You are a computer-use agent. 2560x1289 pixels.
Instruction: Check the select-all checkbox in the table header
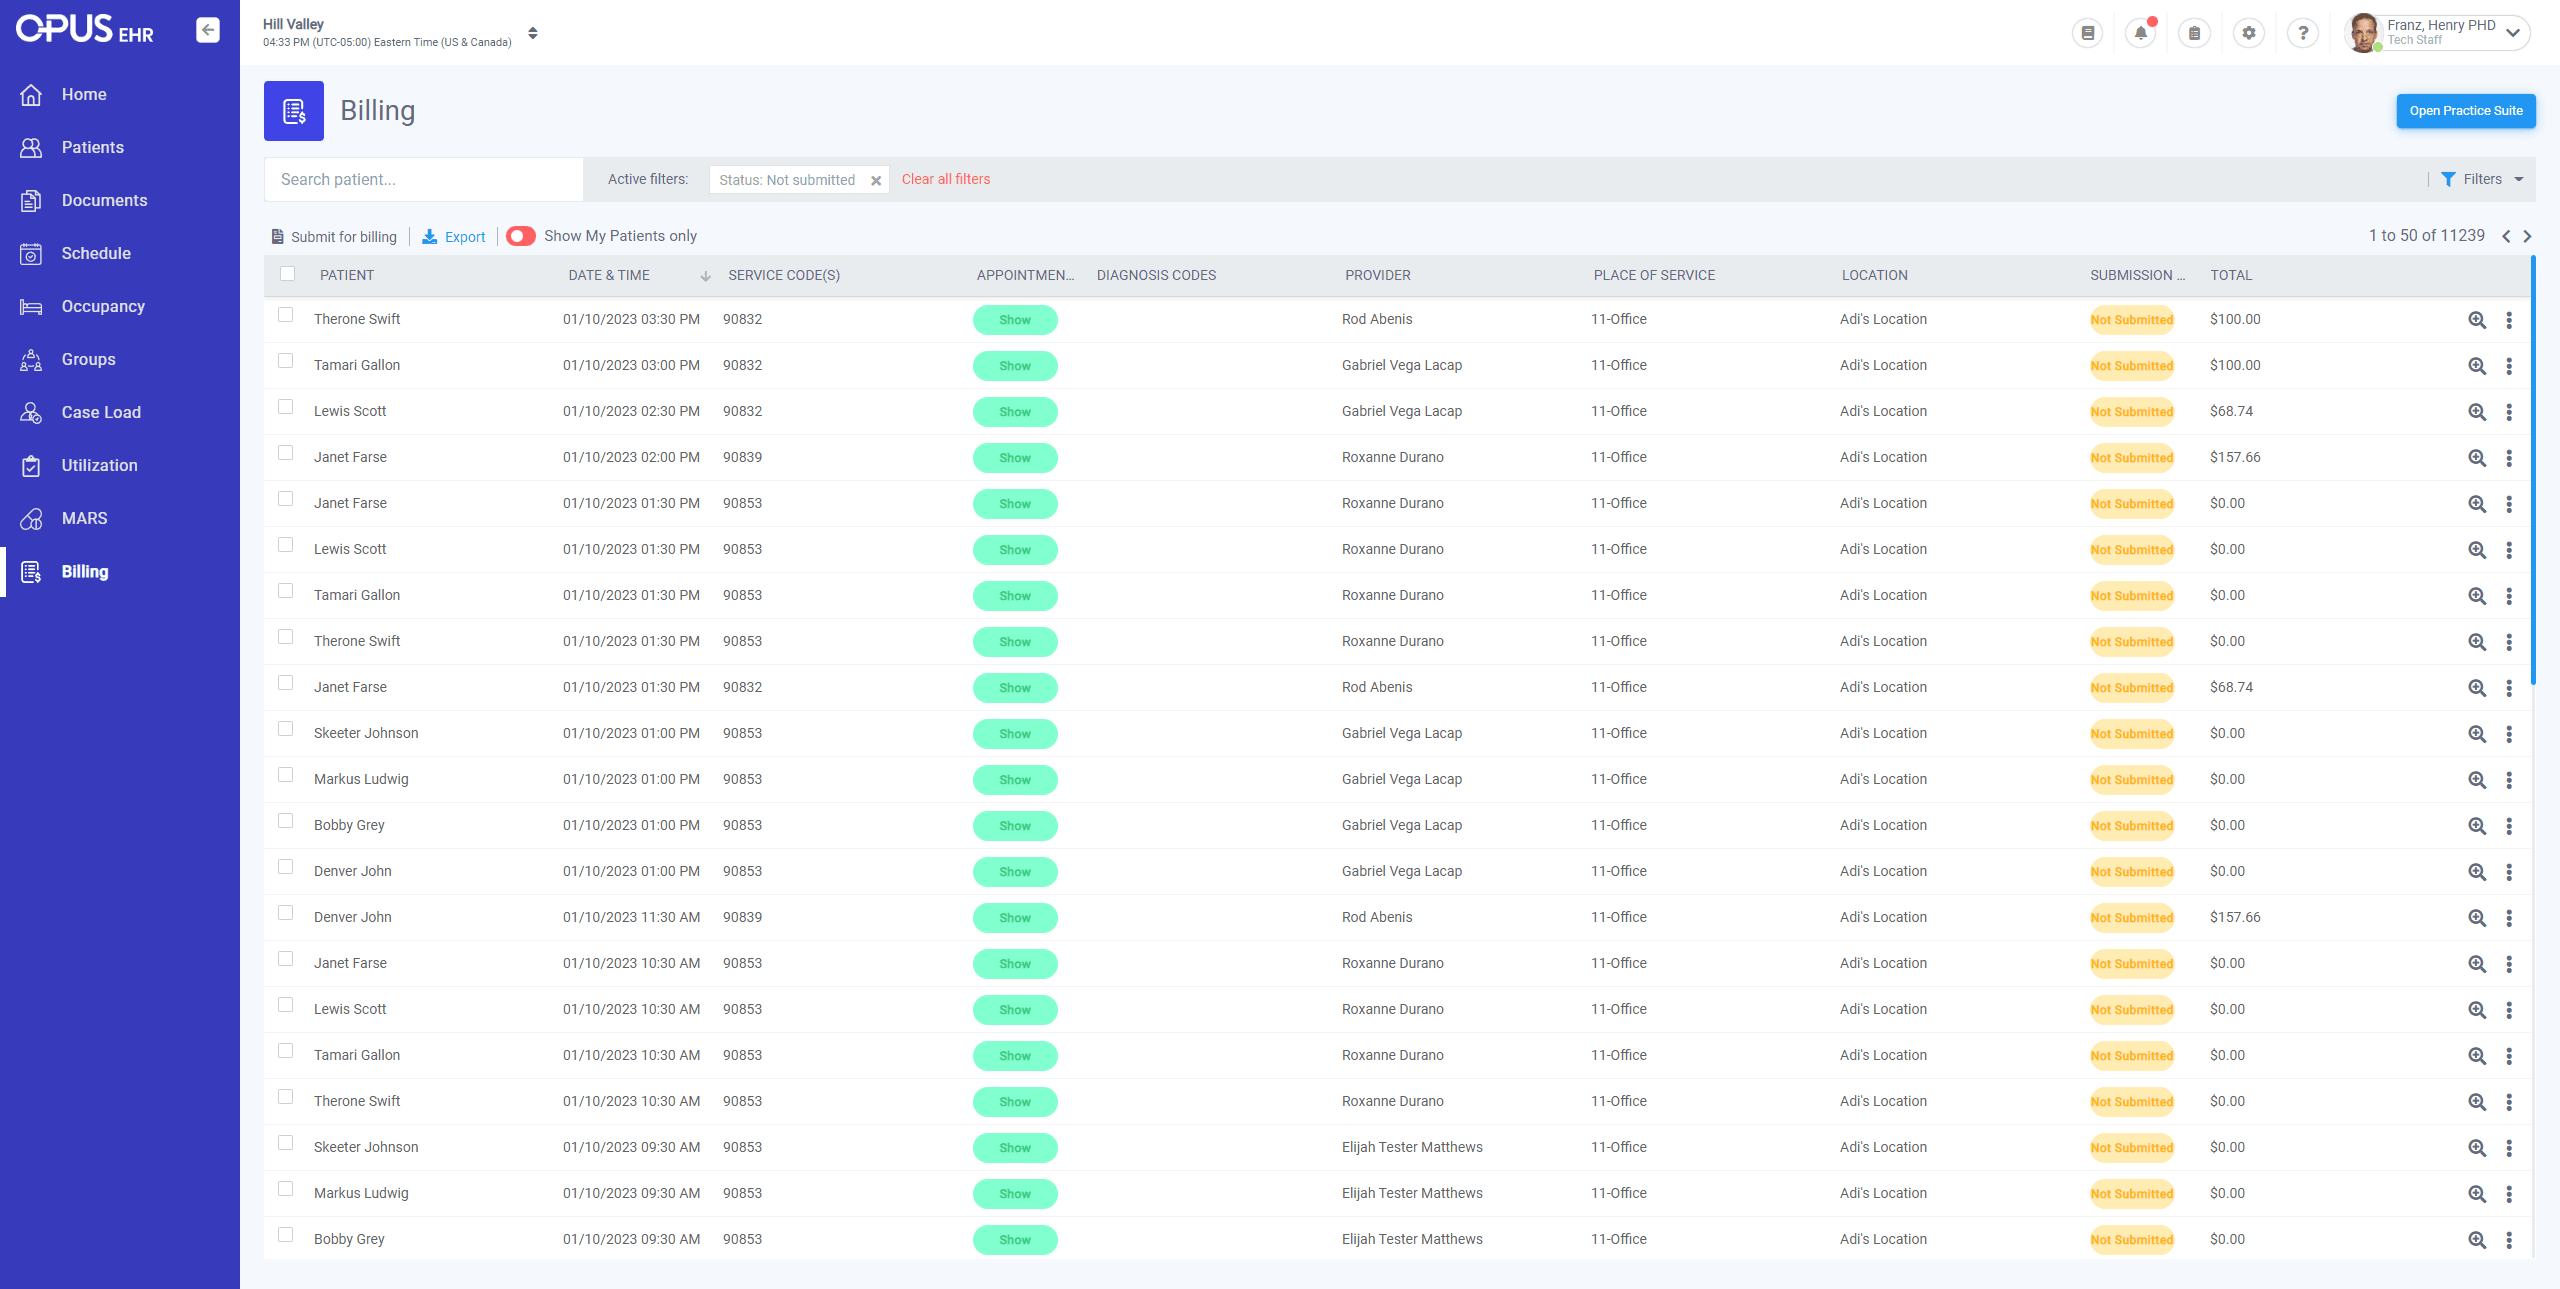[x=288, y=274]
